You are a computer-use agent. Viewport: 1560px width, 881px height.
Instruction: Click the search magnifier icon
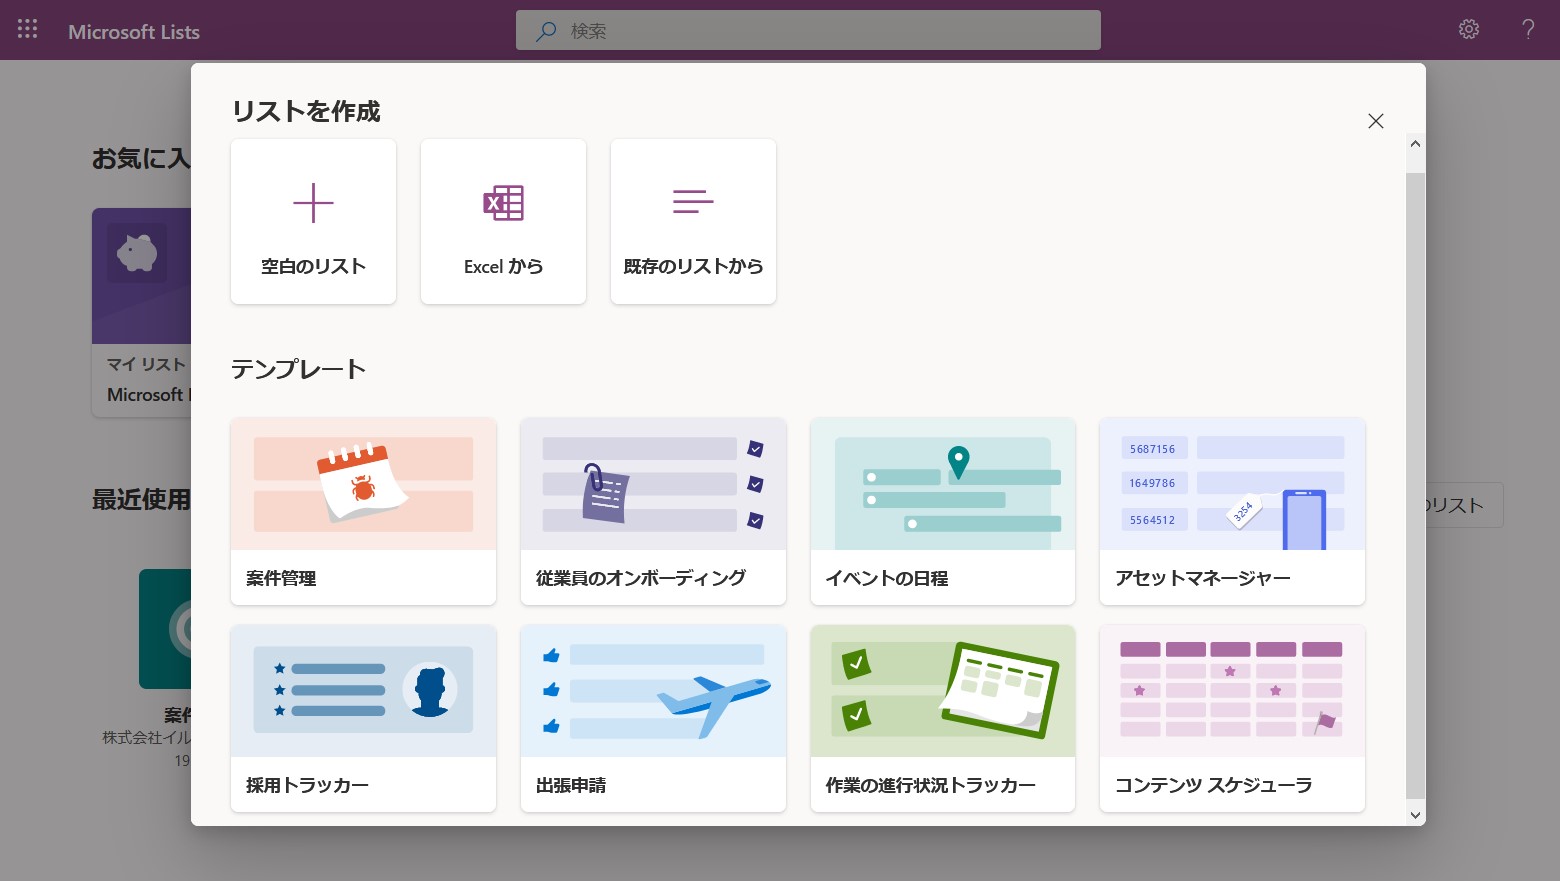(546, 31)
